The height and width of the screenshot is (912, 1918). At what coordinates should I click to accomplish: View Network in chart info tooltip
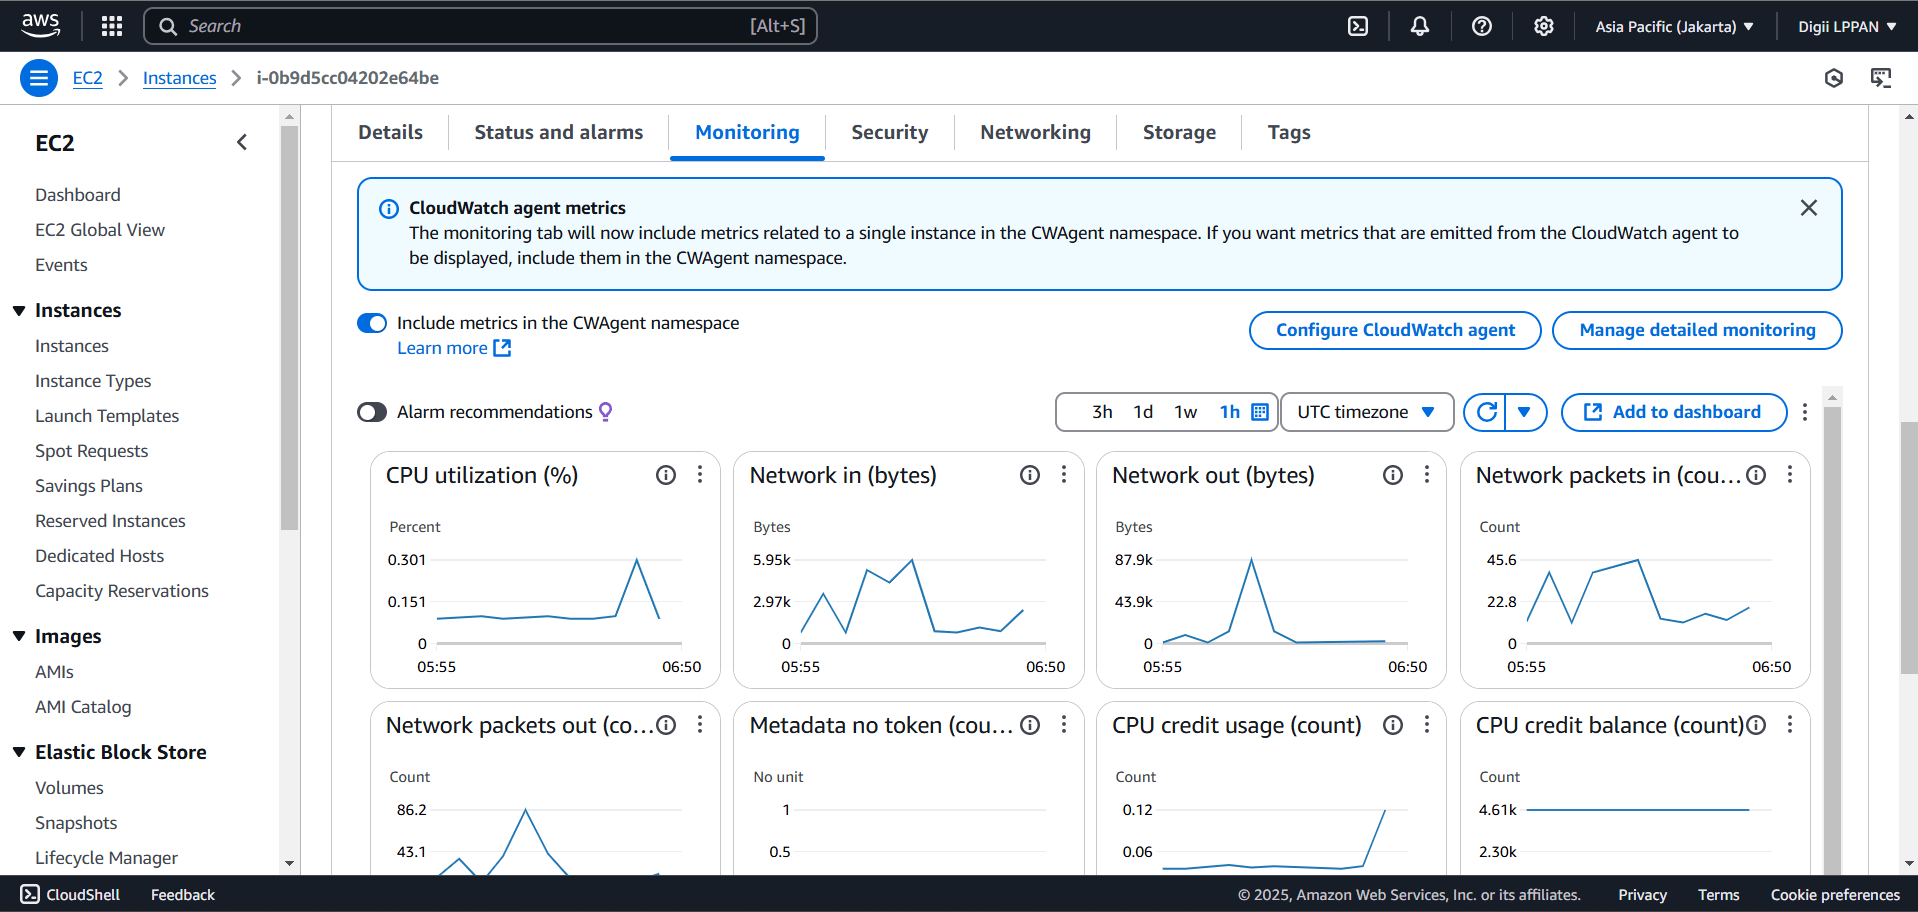1029,475
